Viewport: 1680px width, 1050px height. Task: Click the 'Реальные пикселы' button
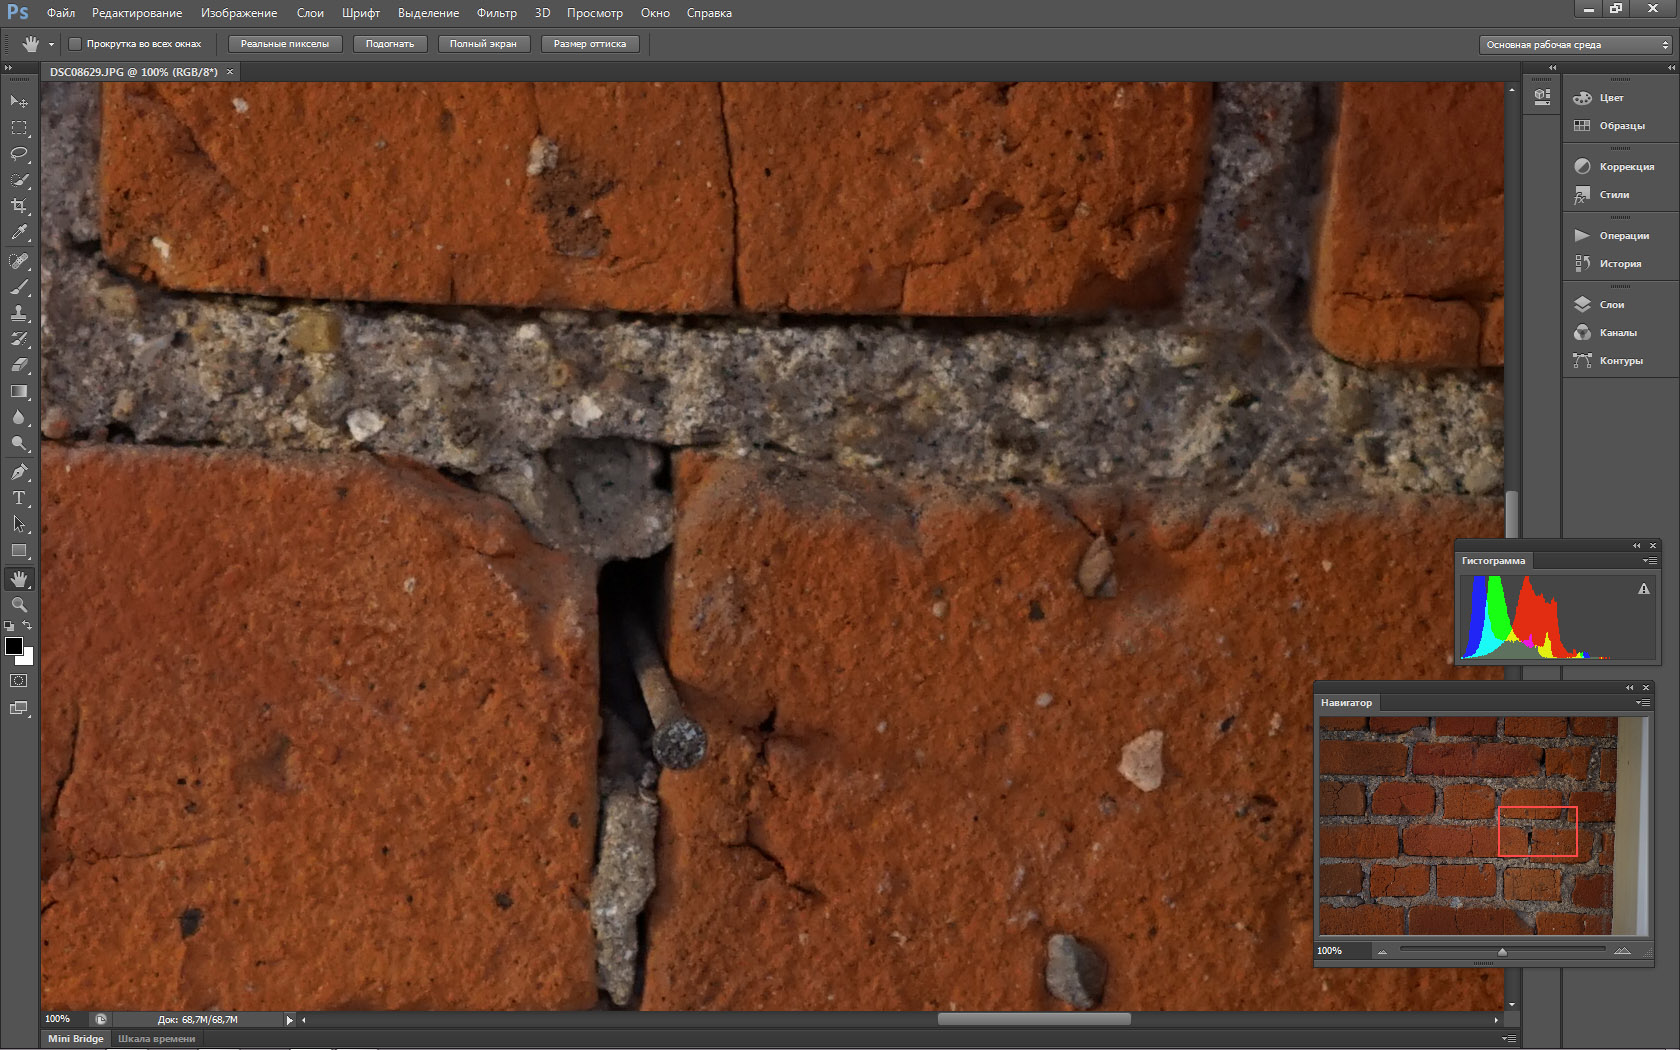point(285,44)
